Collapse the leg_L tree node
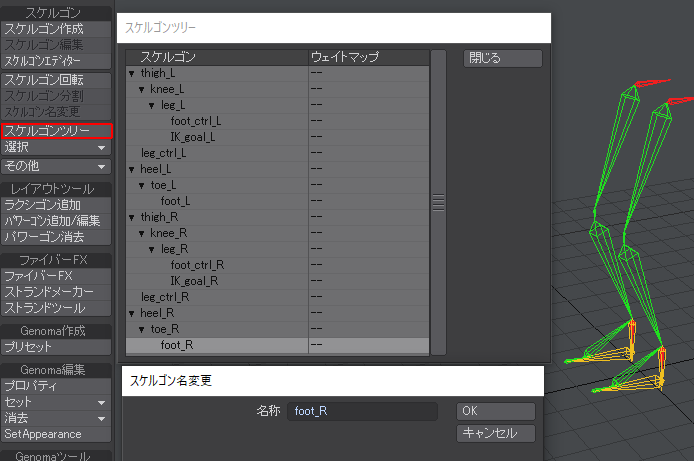 (x=151, y=106)
